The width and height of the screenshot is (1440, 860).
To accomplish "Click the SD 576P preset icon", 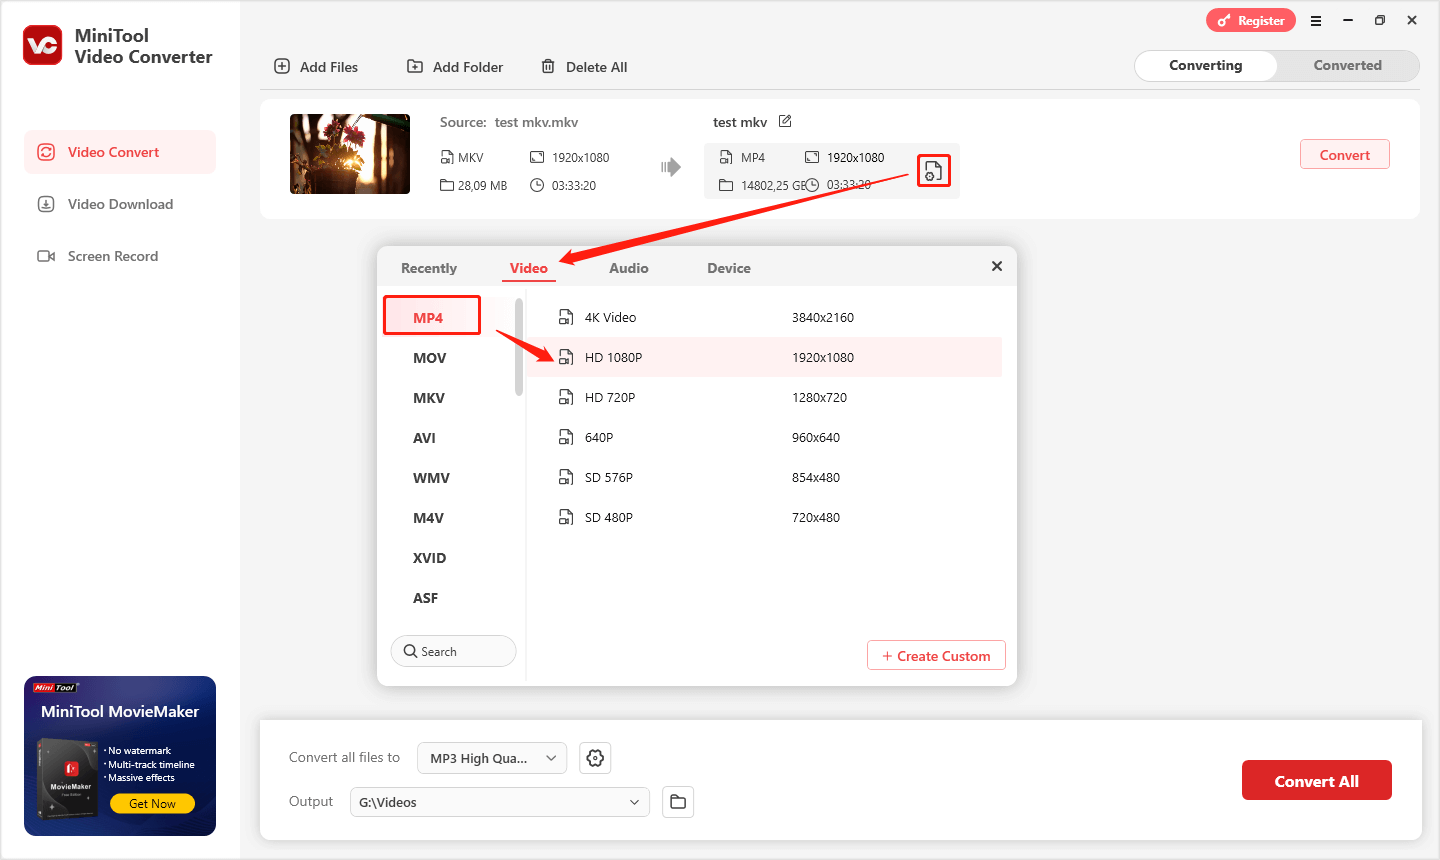I will (x=566, y=477).
